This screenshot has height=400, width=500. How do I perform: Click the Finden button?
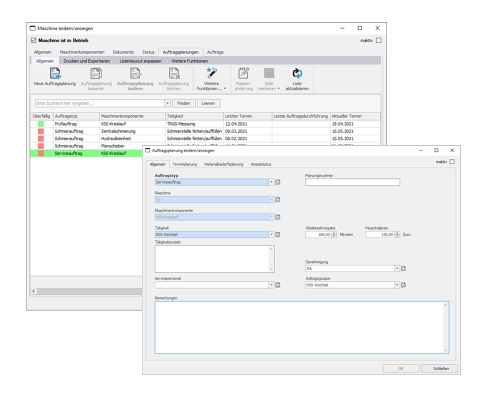[184, 103]
